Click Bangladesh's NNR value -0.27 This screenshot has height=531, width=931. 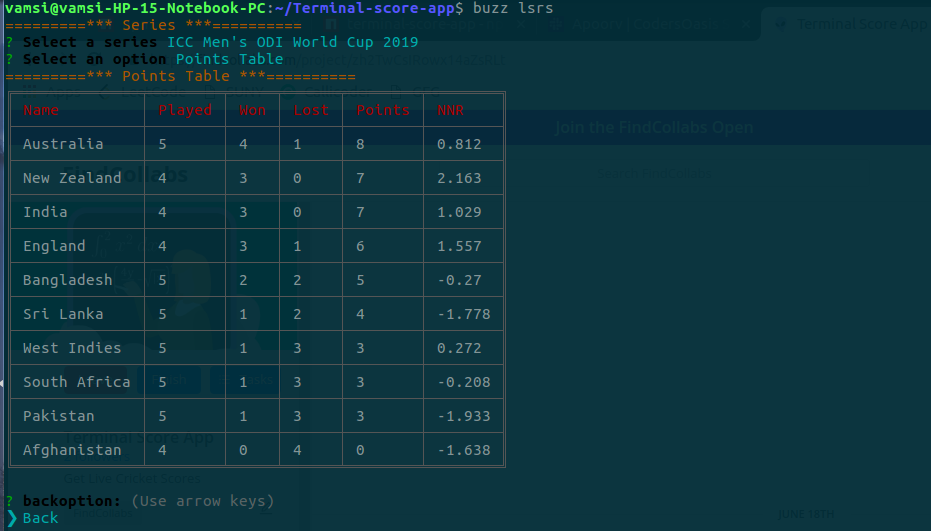(459, 280)
